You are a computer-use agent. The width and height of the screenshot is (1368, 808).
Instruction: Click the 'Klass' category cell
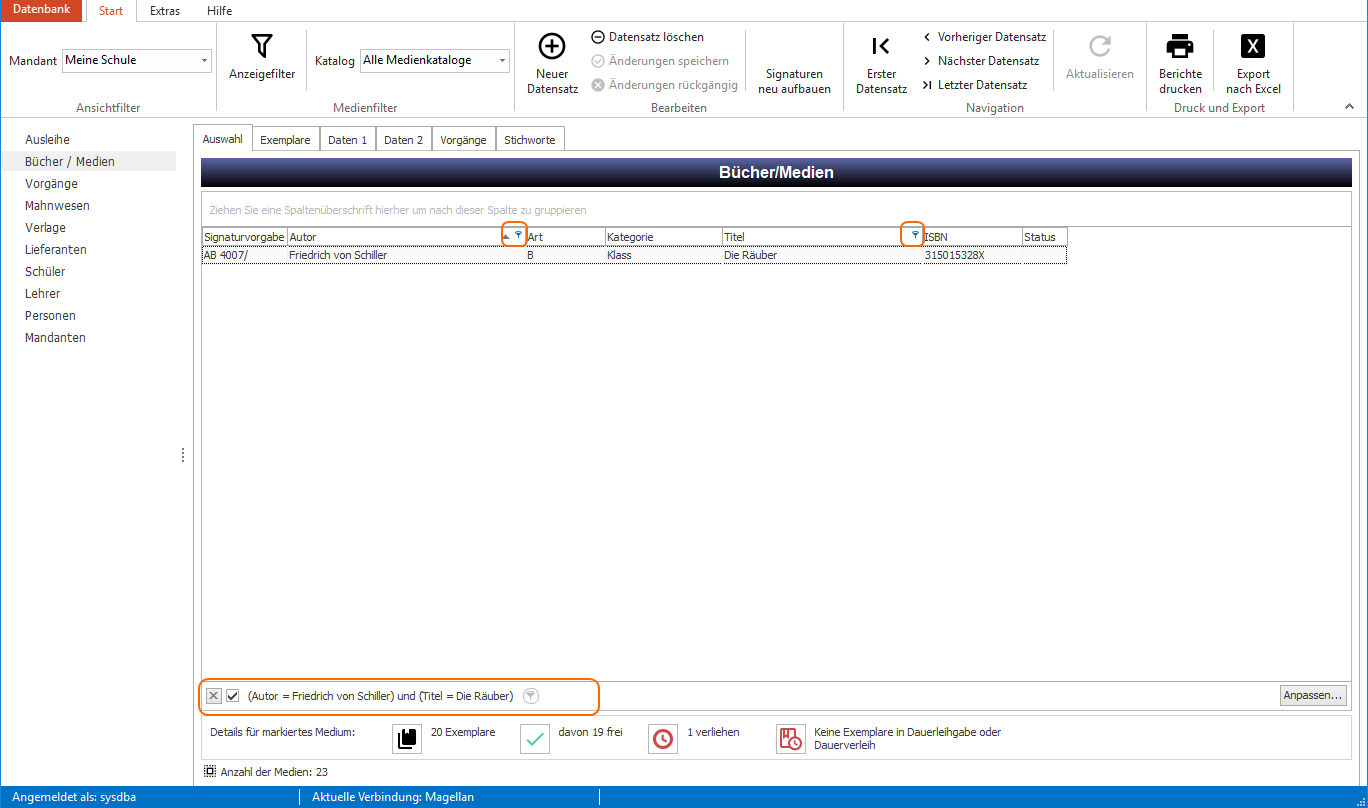pyautogui.click(x=663, y=255)
